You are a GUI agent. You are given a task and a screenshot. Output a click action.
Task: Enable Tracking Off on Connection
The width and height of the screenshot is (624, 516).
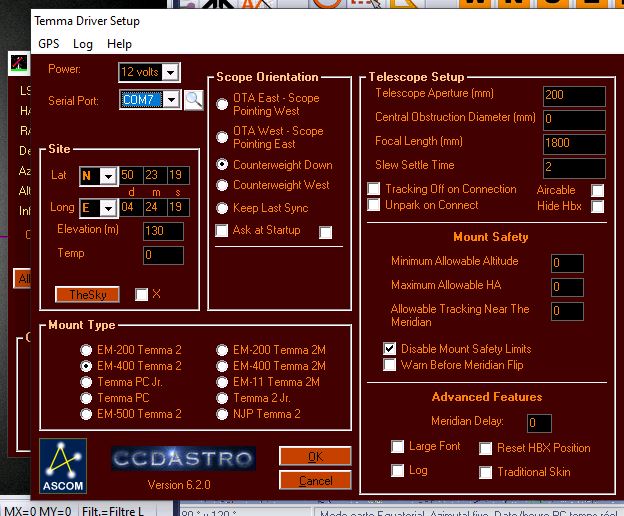[x=374, y=189]
